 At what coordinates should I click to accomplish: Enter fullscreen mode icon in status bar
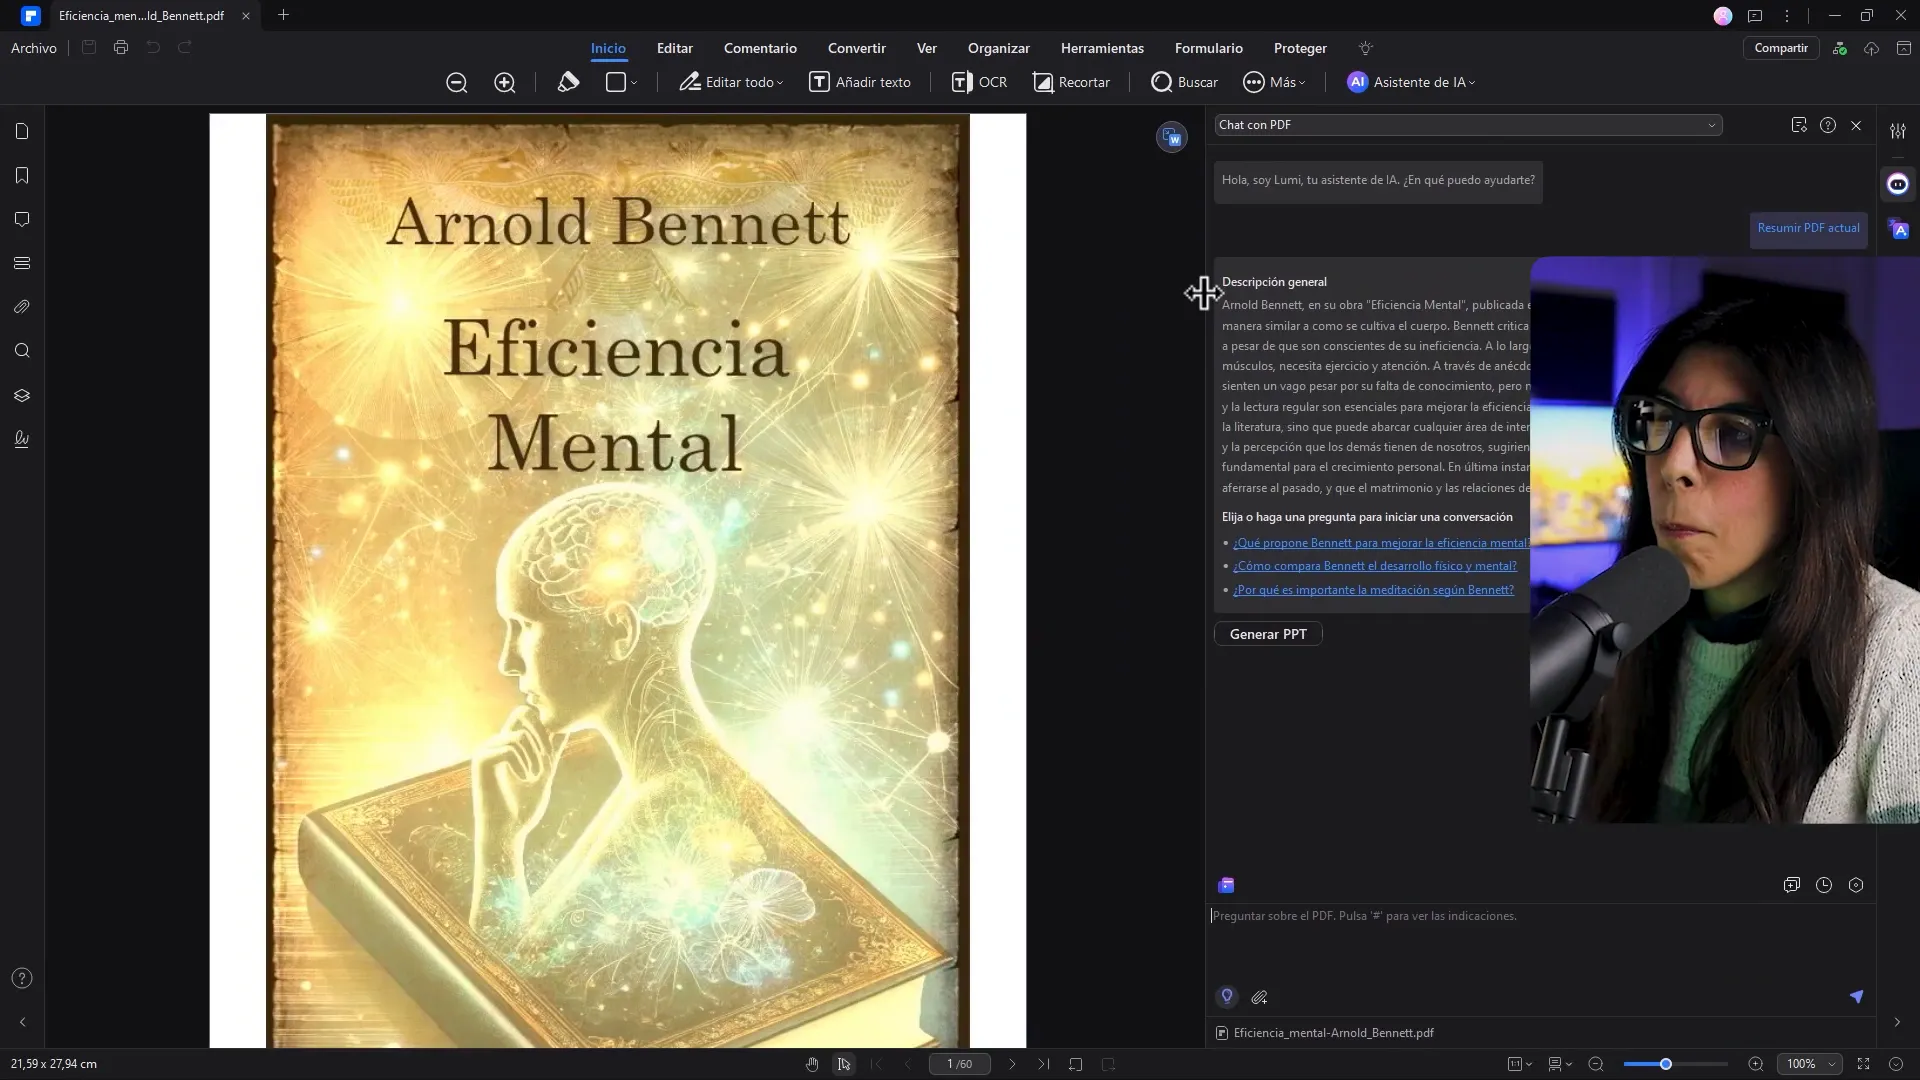(1863, 1064)
